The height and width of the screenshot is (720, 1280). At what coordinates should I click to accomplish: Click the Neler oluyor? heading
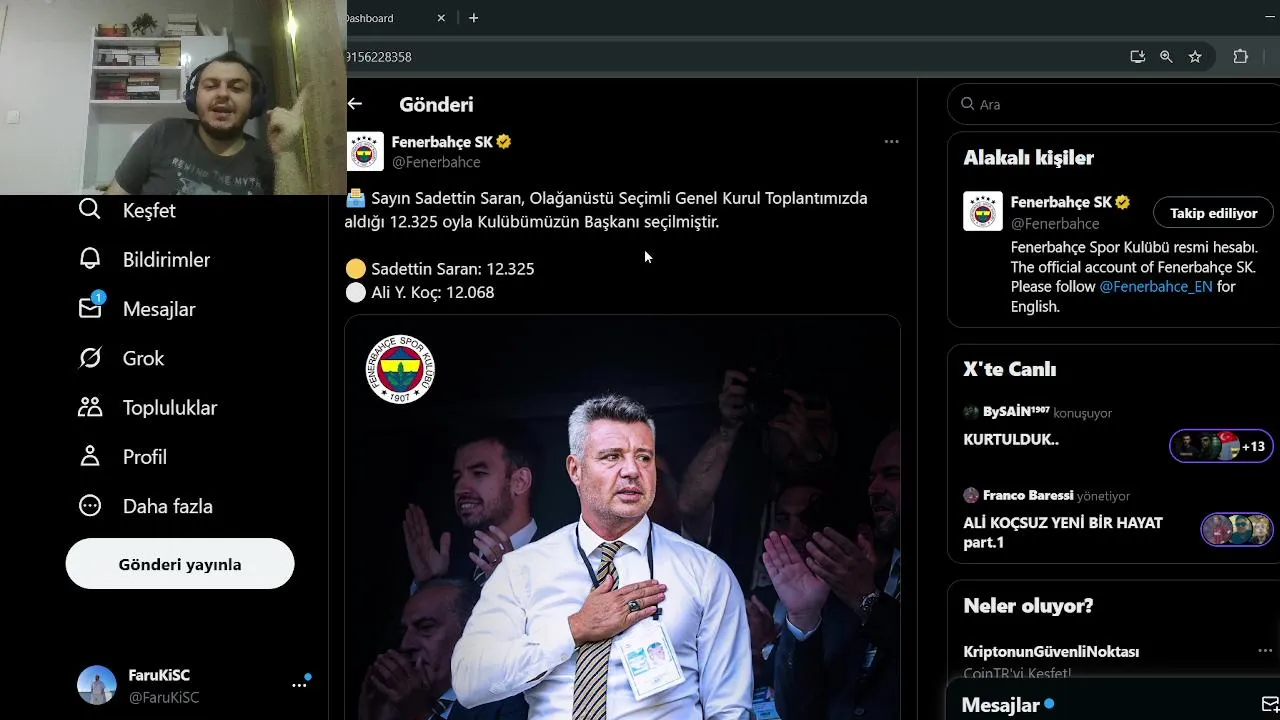(x=1028, y=606)
